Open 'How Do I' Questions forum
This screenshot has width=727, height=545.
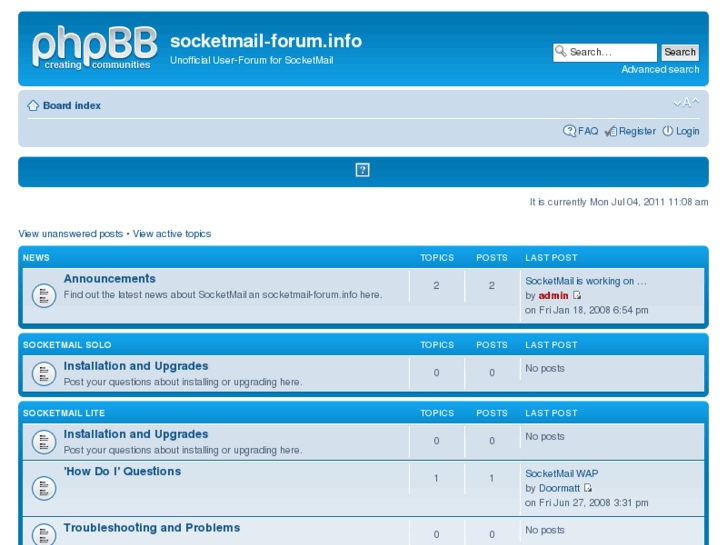coord(122,471)
